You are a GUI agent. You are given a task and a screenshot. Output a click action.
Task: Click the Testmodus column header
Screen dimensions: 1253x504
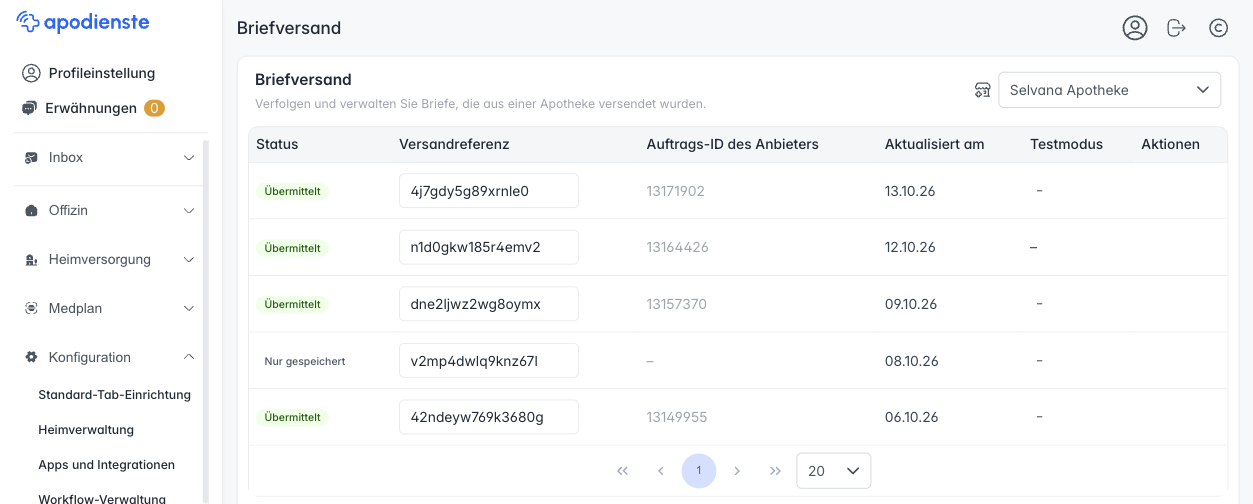click(x=1066, y=144)
